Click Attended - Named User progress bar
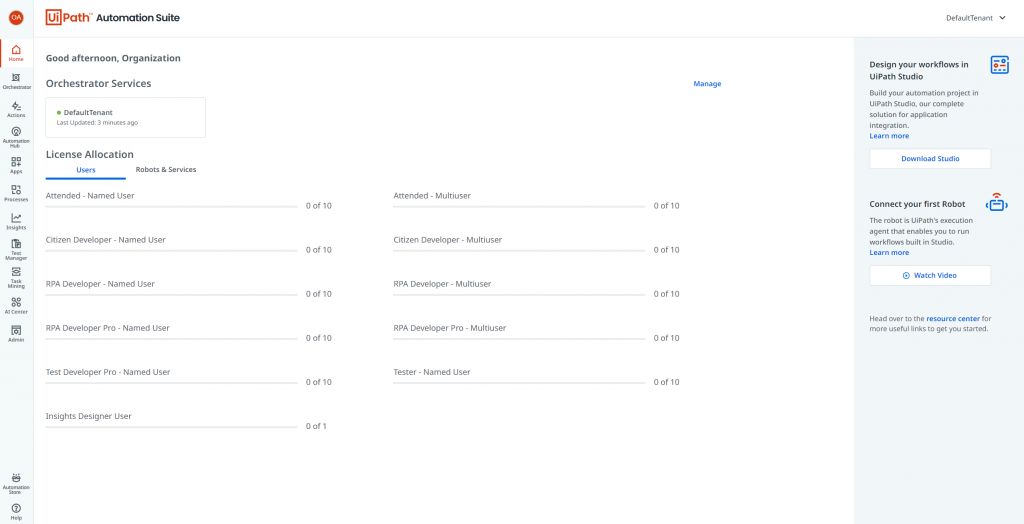 [171, 206]
